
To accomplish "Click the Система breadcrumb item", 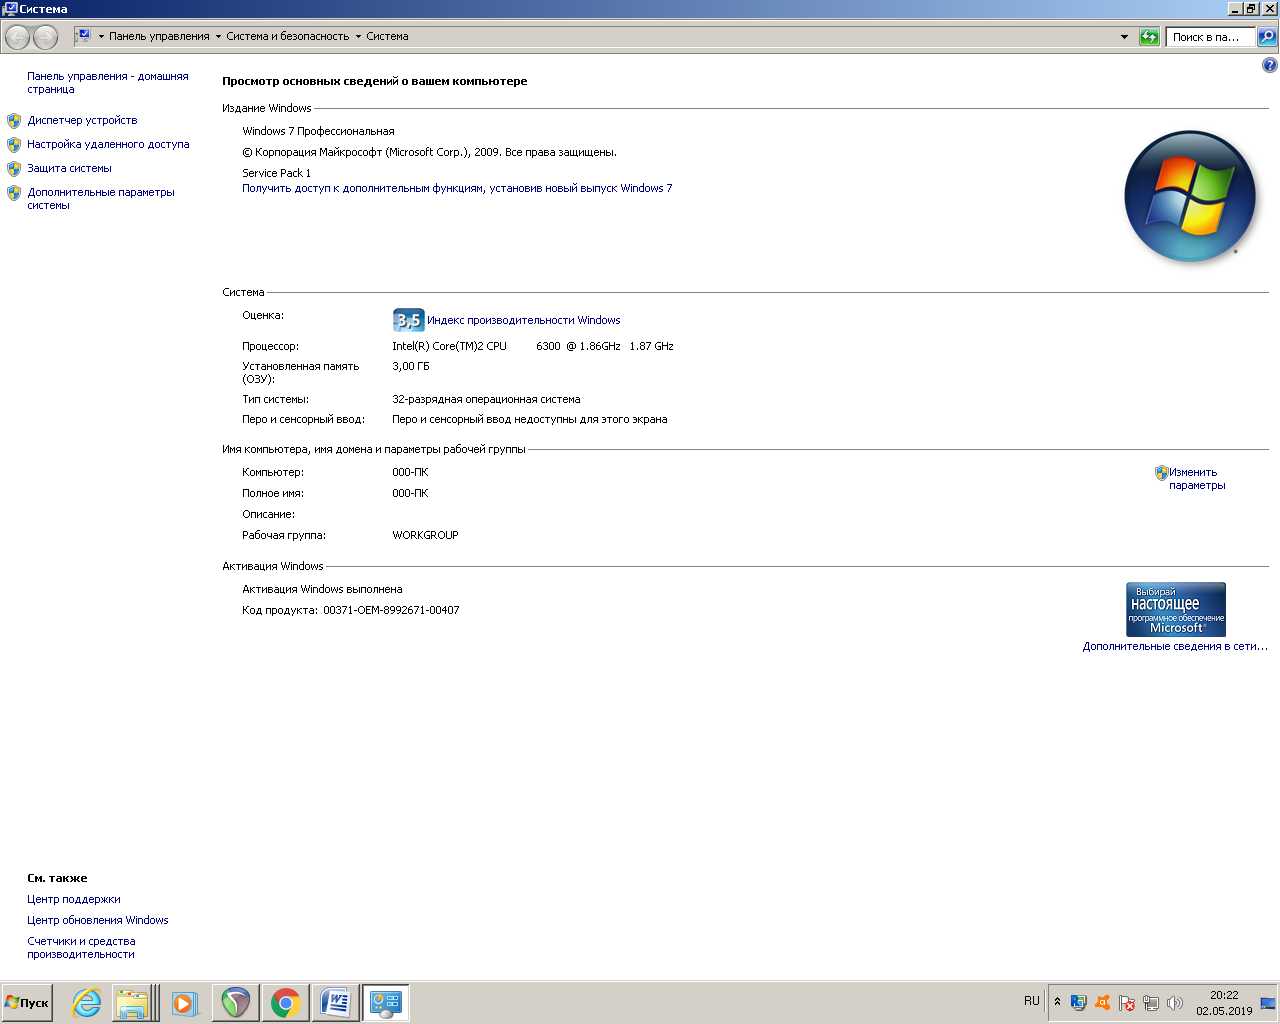I will point(387,37).
